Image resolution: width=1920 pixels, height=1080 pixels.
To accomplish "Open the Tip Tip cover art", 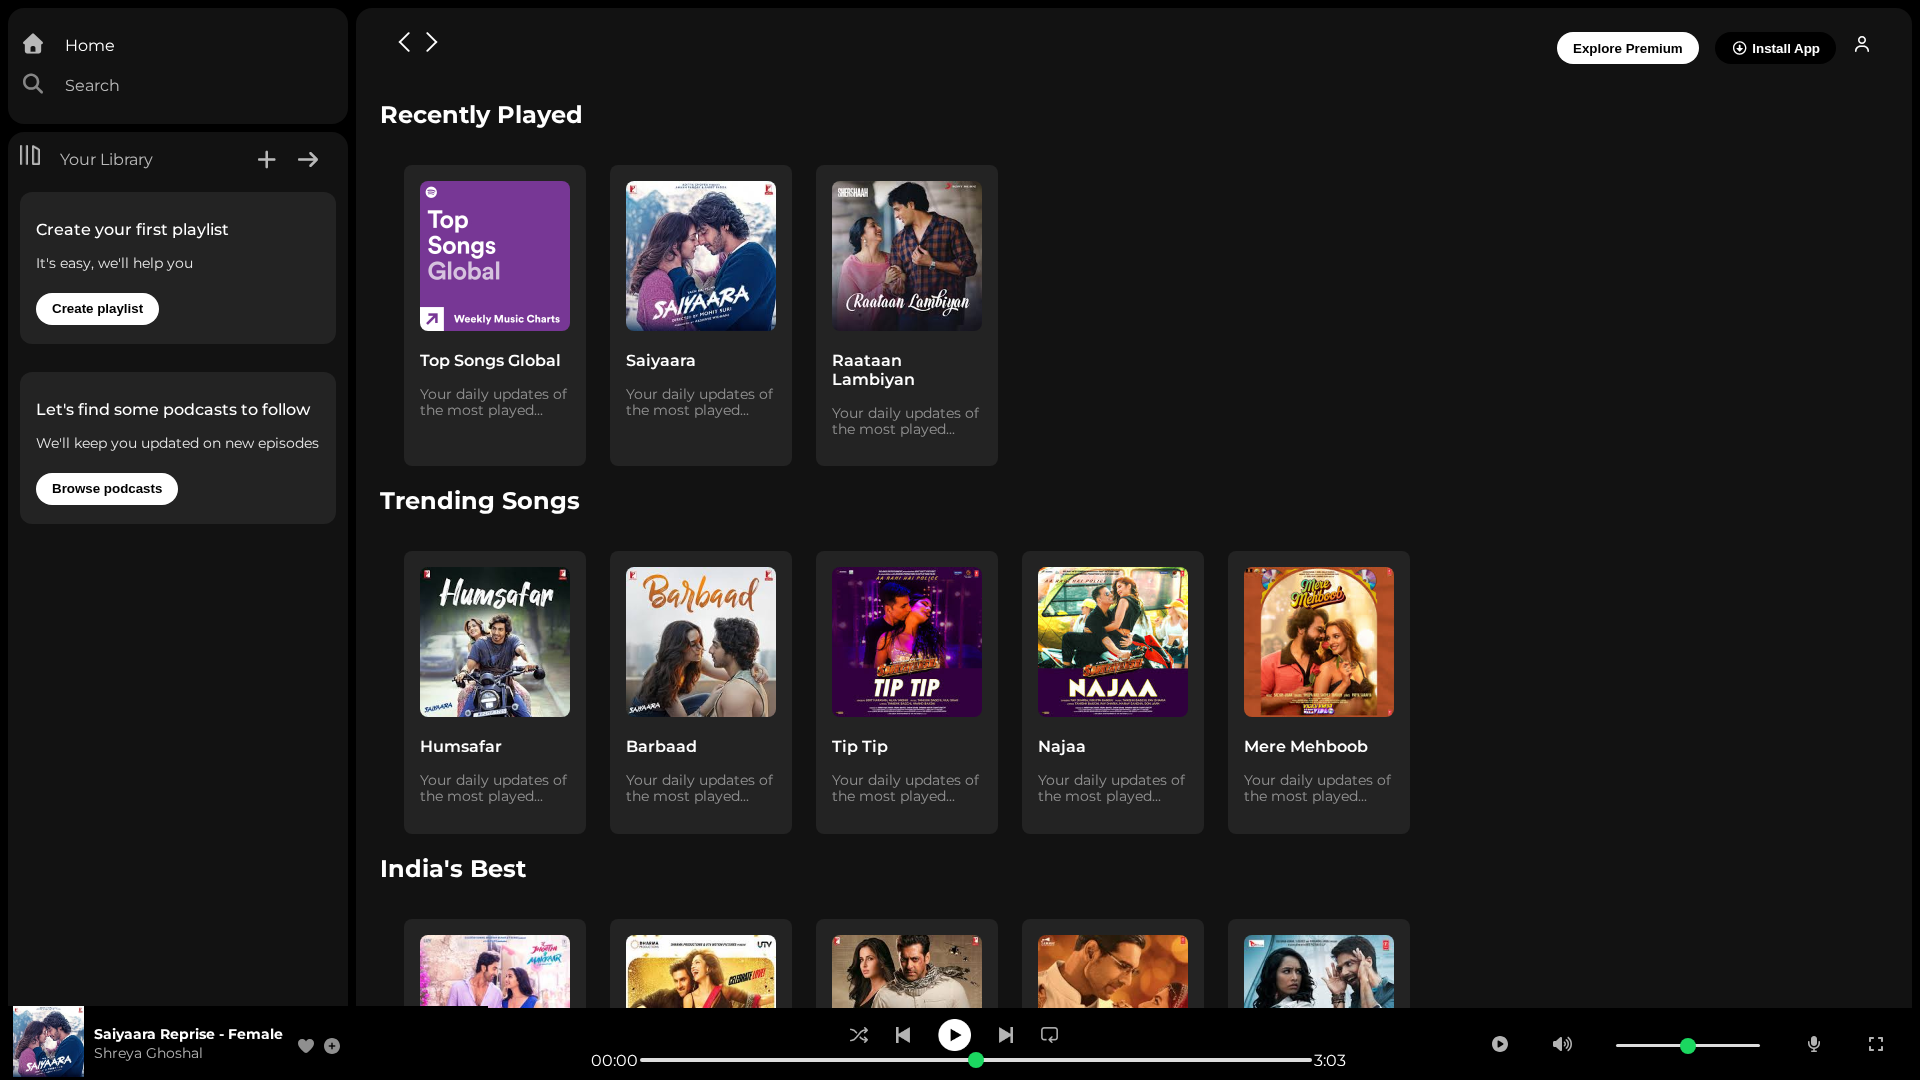I will (907, 642).
